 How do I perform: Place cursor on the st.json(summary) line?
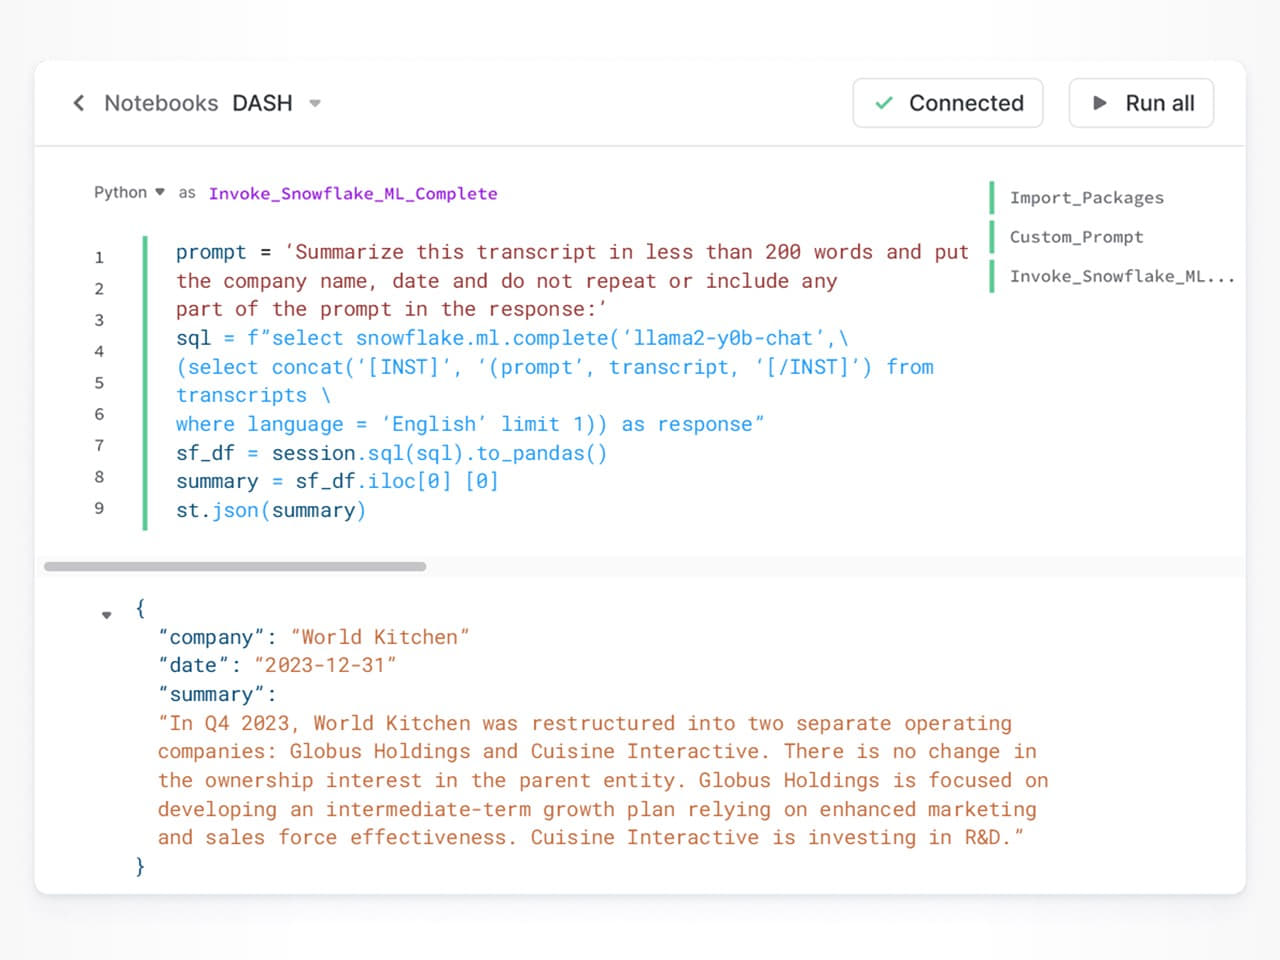(x=270, y=511)
